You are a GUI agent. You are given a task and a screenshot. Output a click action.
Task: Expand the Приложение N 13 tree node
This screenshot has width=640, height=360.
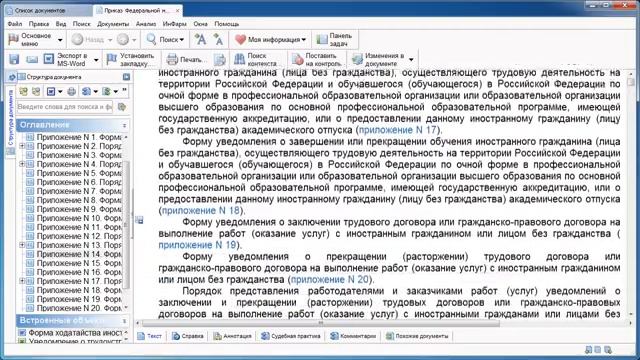pos(22,245)
